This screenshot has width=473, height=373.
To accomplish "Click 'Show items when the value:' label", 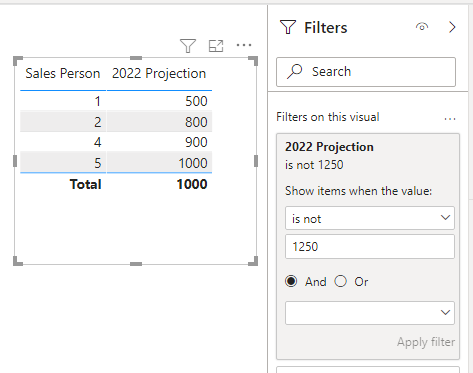I will click(x=358, y=191).
